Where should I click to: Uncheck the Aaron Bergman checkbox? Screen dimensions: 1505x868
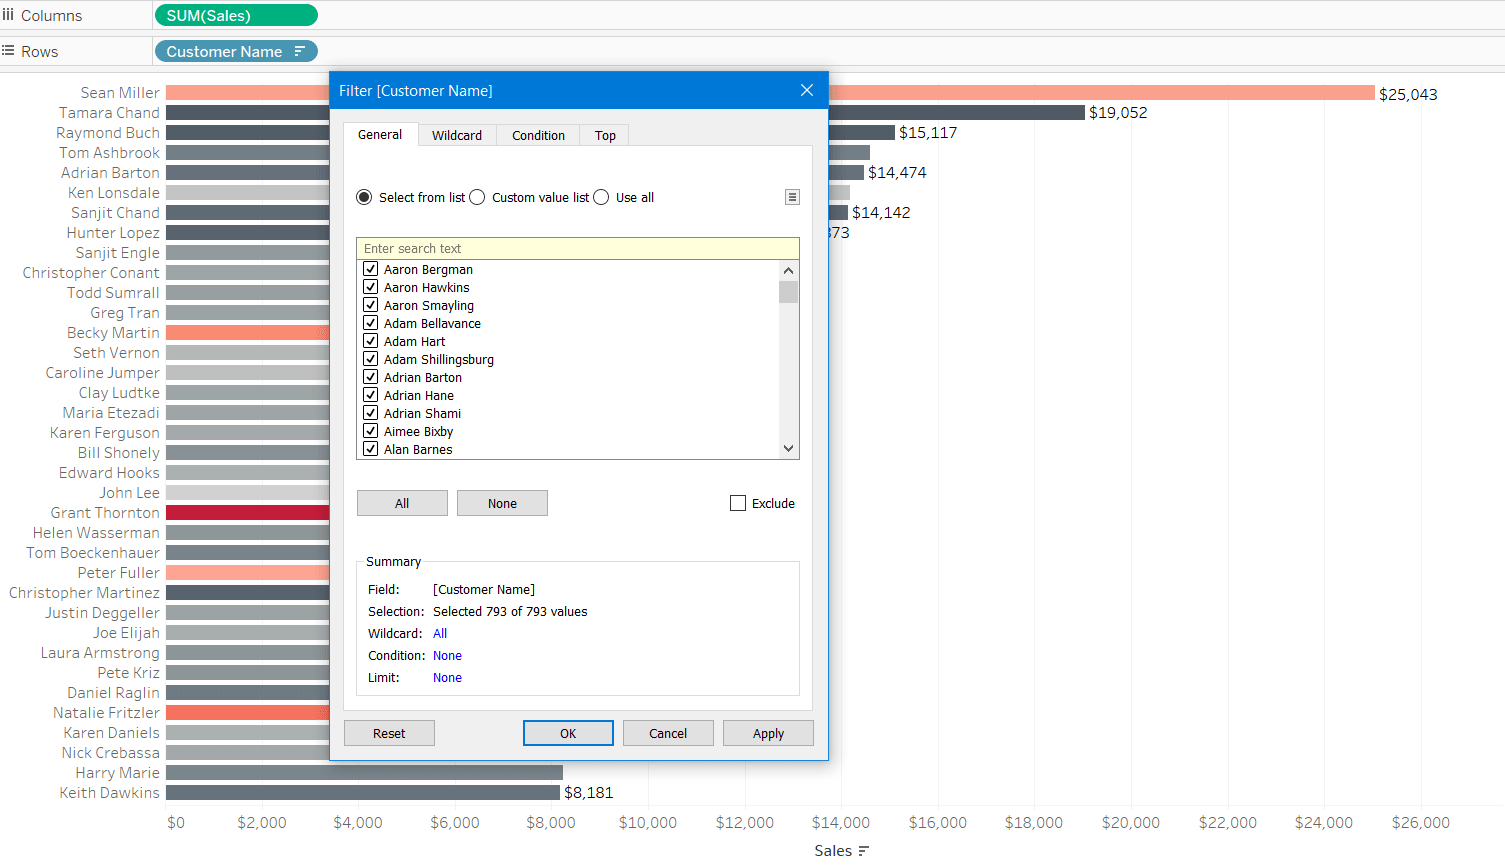371,269
